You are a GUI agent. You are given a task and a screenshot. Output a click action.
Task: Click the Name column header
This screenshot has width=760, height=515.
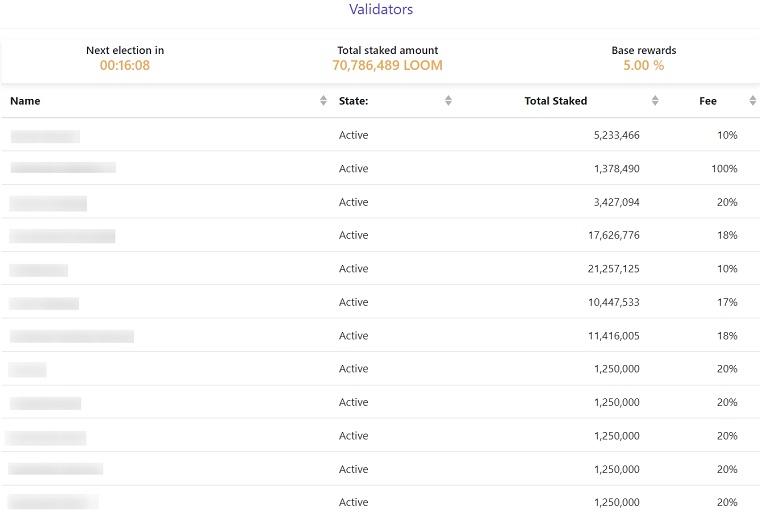(25, 101)
